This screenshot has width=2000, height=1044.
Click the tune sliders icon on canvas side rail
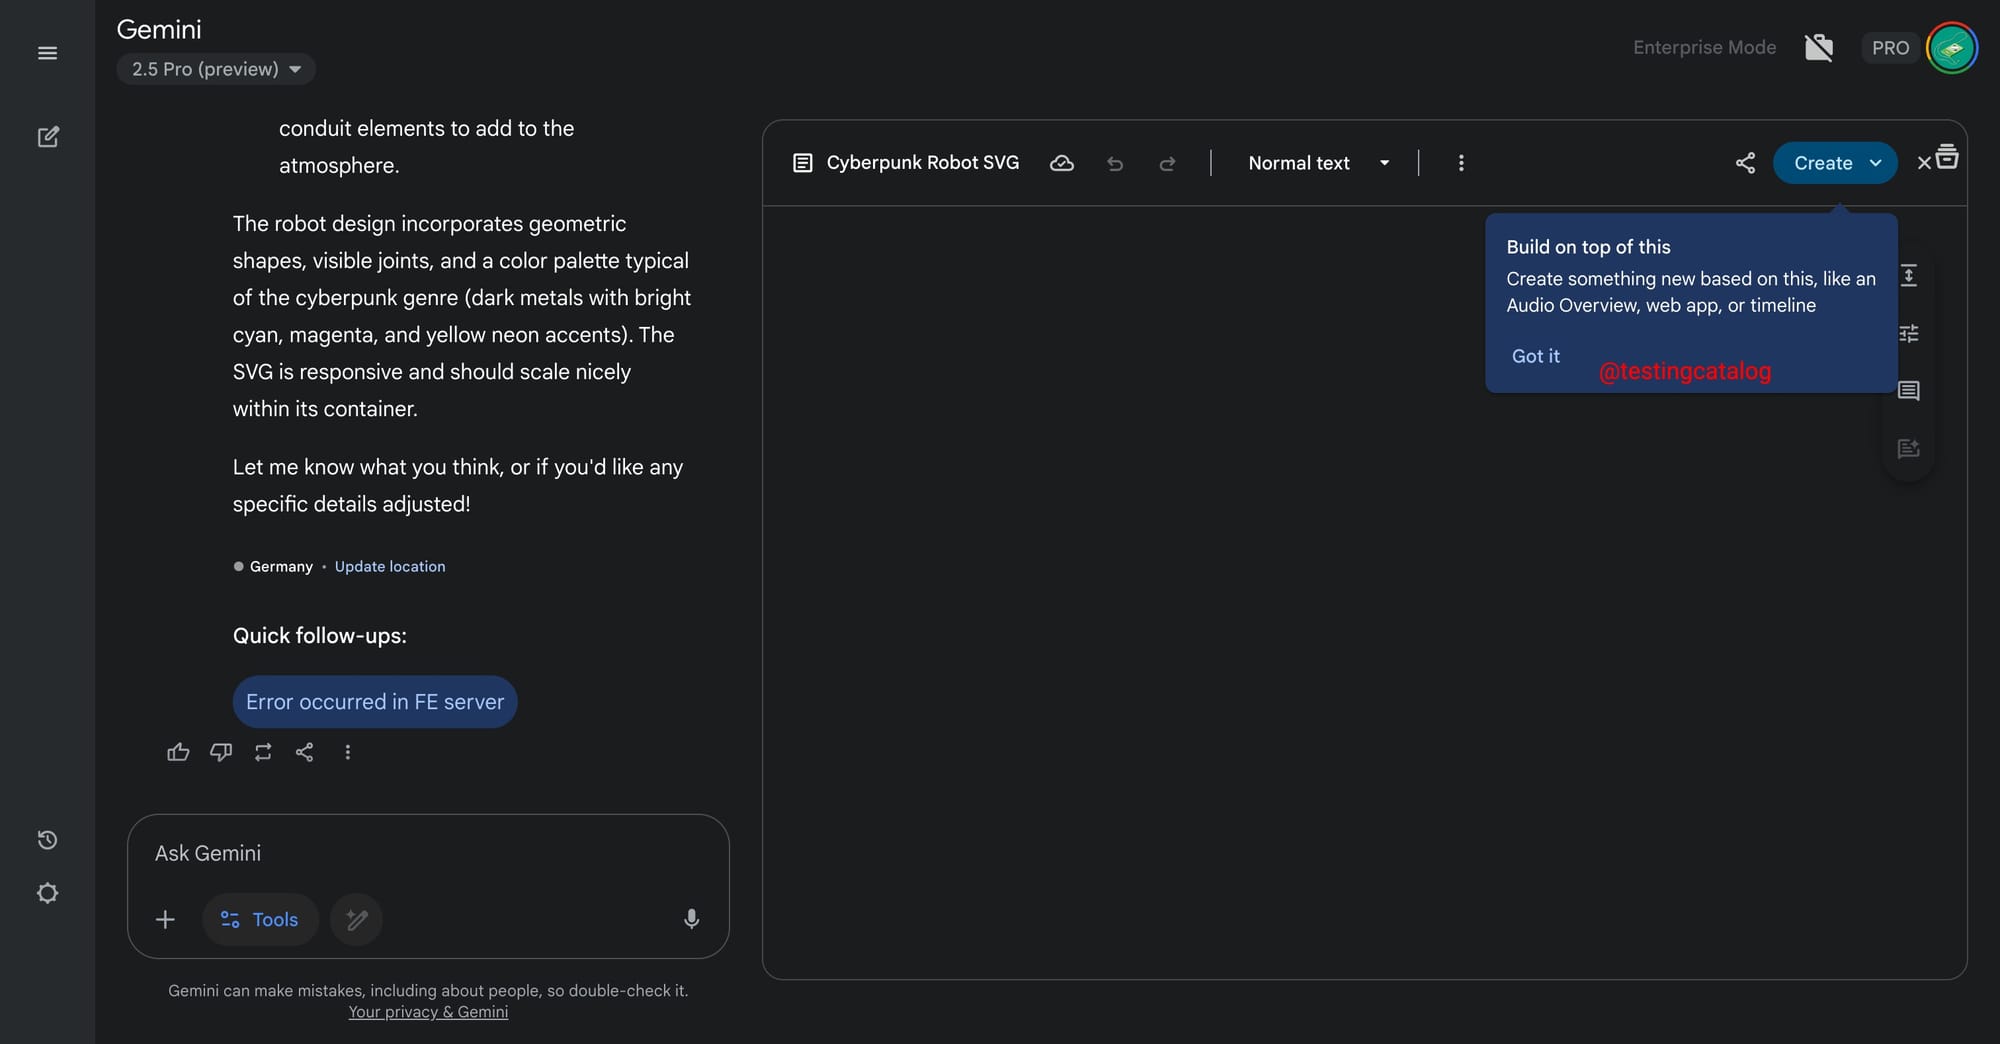[x=1908, y=333]
